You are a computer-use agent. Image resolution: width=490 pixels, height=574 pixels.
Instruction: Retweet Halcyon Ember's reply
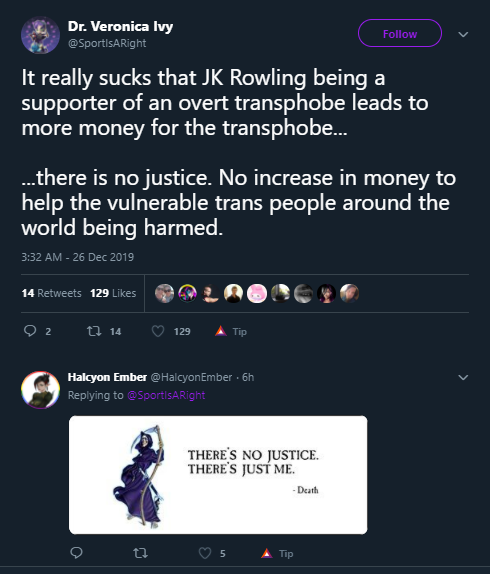click(x=140, y=553)
